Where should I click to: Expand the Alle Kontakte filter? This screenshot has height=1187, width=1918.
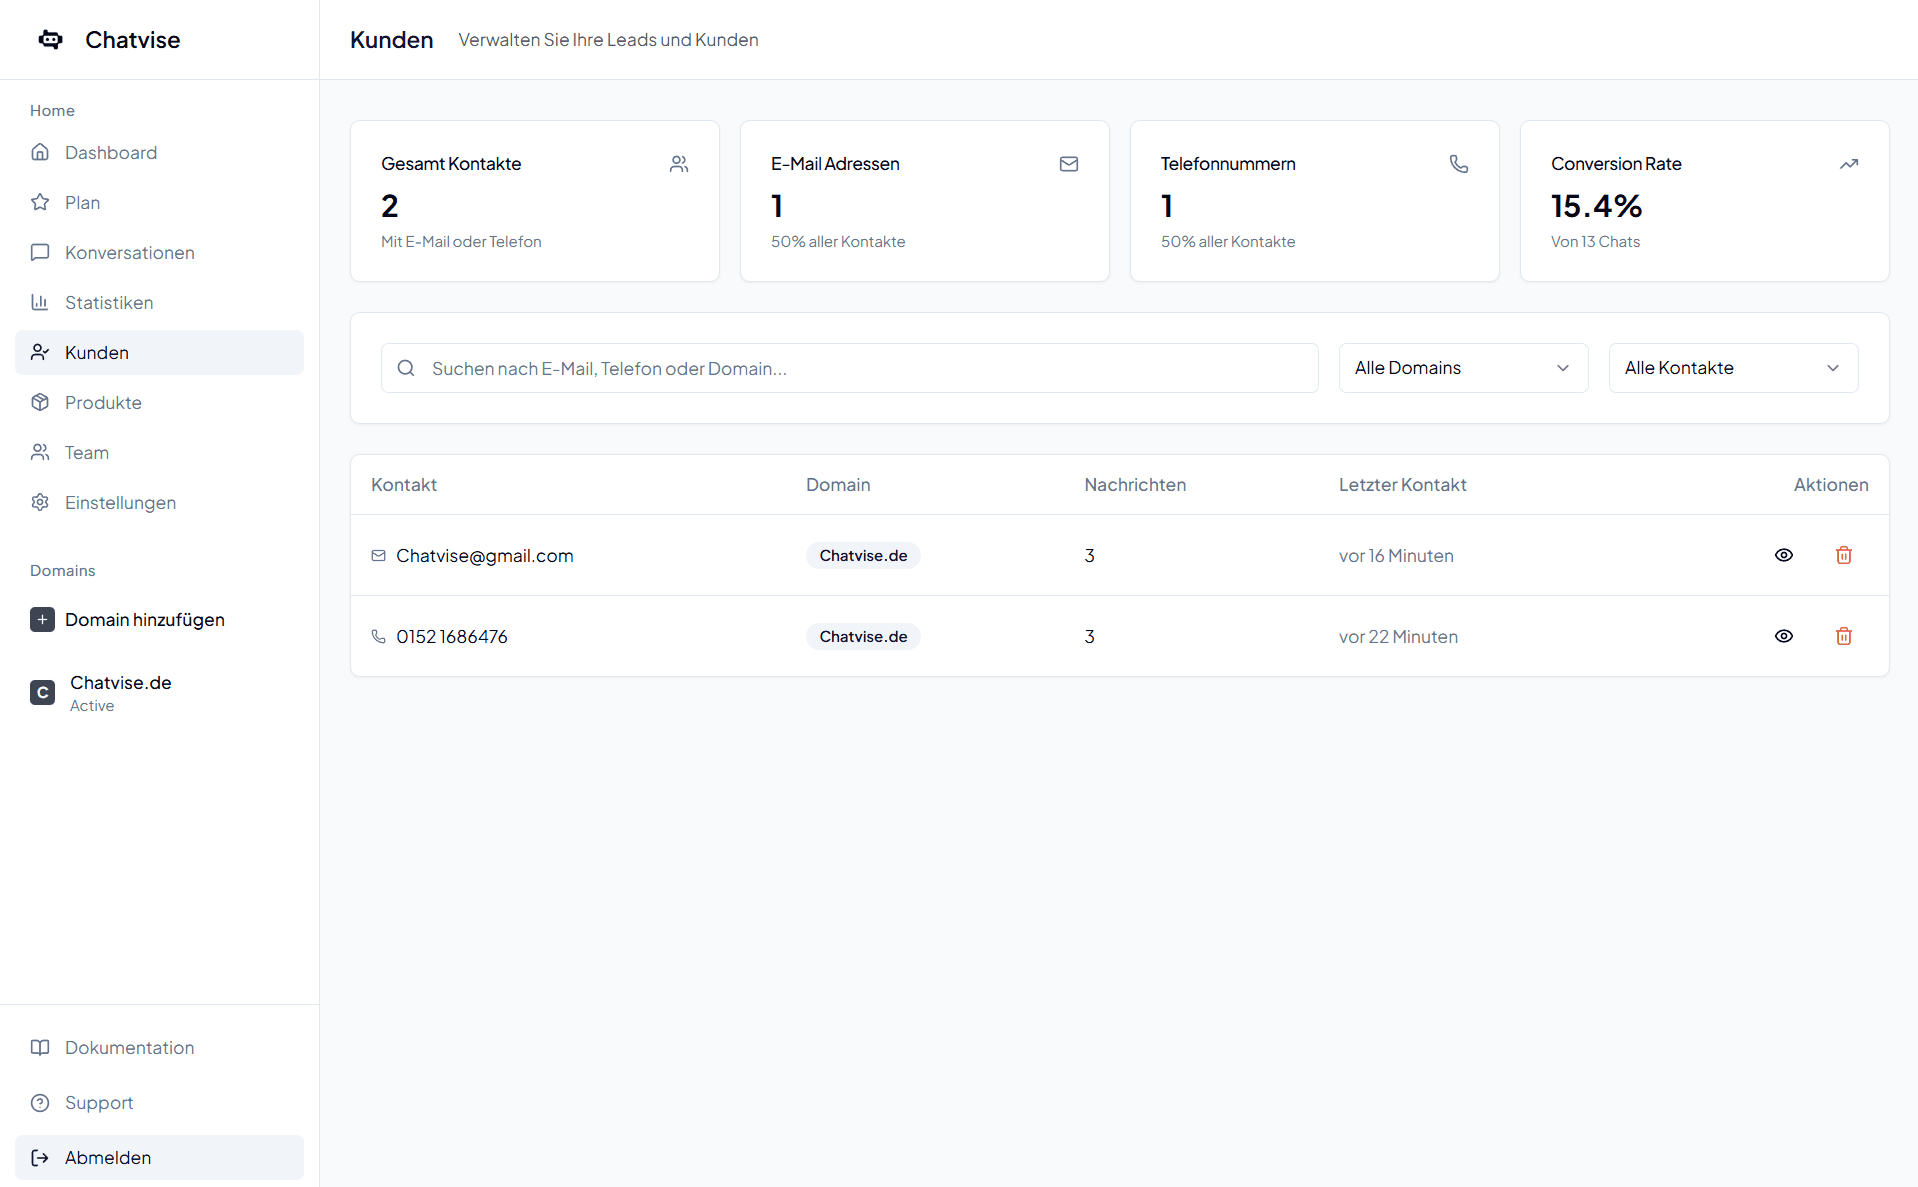coord(1732,368)
